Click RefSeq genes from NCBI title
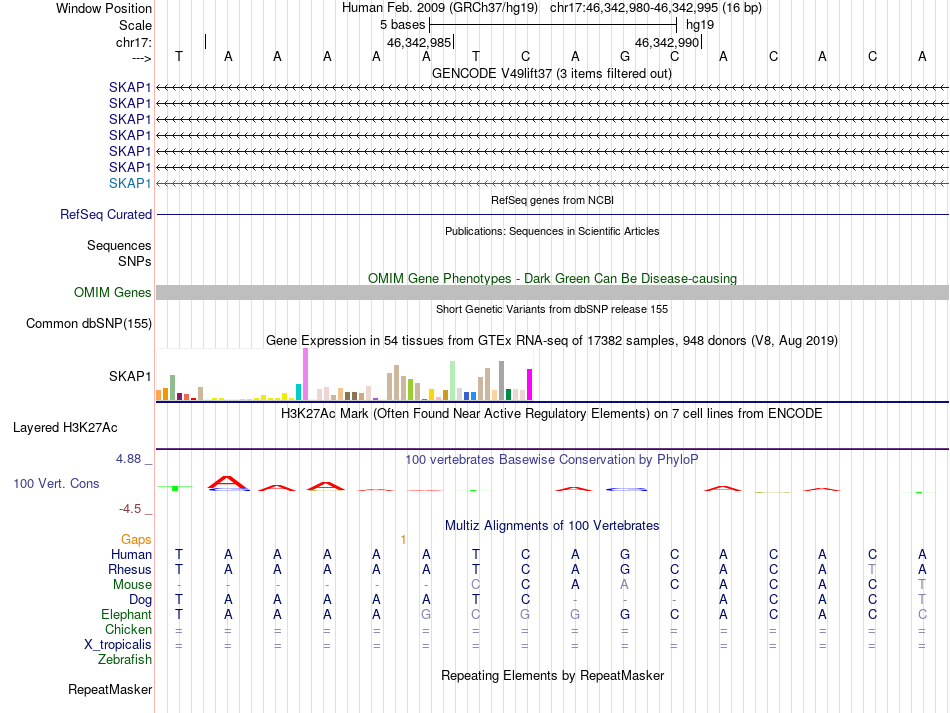 (552, 200)
